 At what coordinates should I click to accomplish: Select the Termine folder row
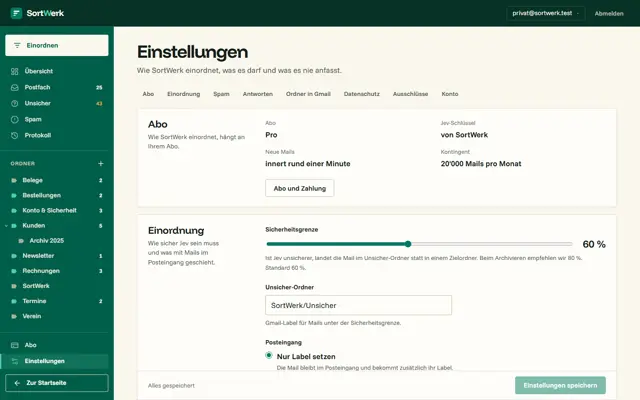tap(57, 301)
